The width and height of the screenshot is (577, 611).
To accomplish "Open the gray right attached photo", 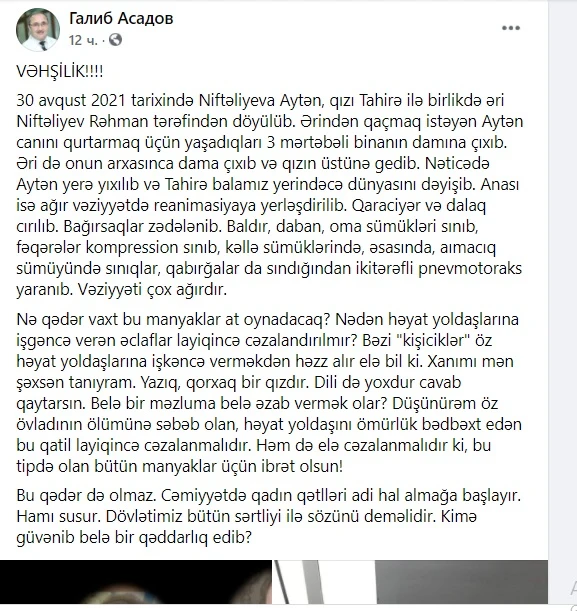I will click(x=461, y=582).
